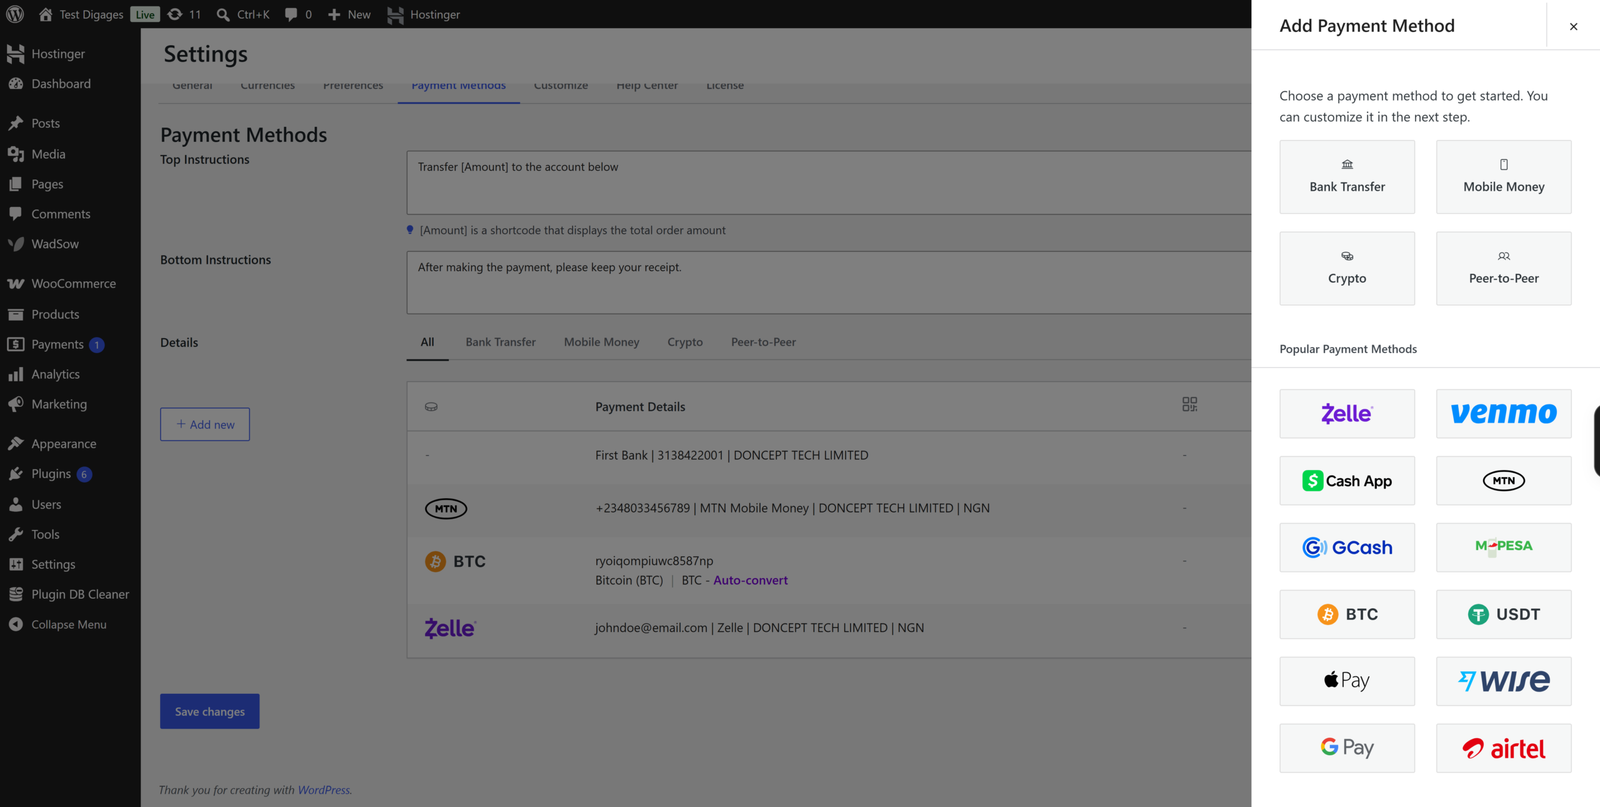
Task: Open Payments in the sidebar
Action: point(70,344)
